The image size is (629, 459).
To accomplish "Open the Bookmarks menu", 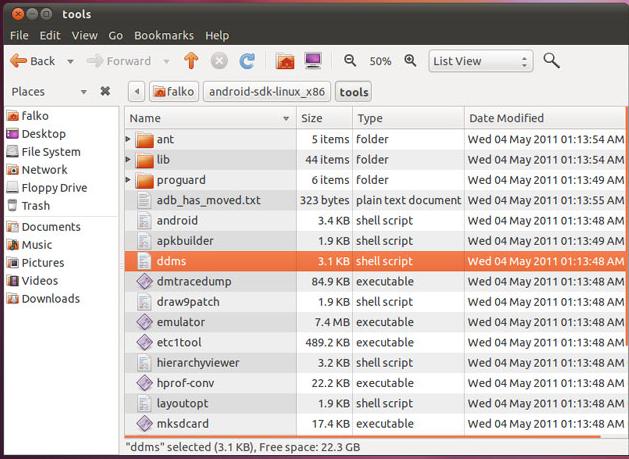I will point(164,35).
